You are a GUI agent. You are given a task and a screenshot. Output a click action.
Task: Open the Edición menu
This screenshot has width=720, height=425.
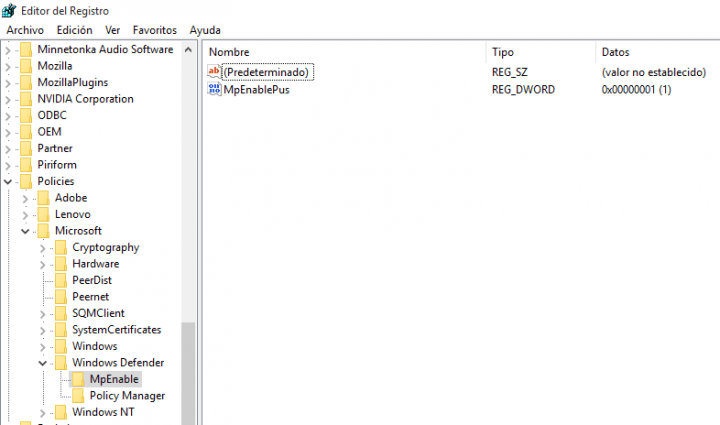tap(74, 30)
